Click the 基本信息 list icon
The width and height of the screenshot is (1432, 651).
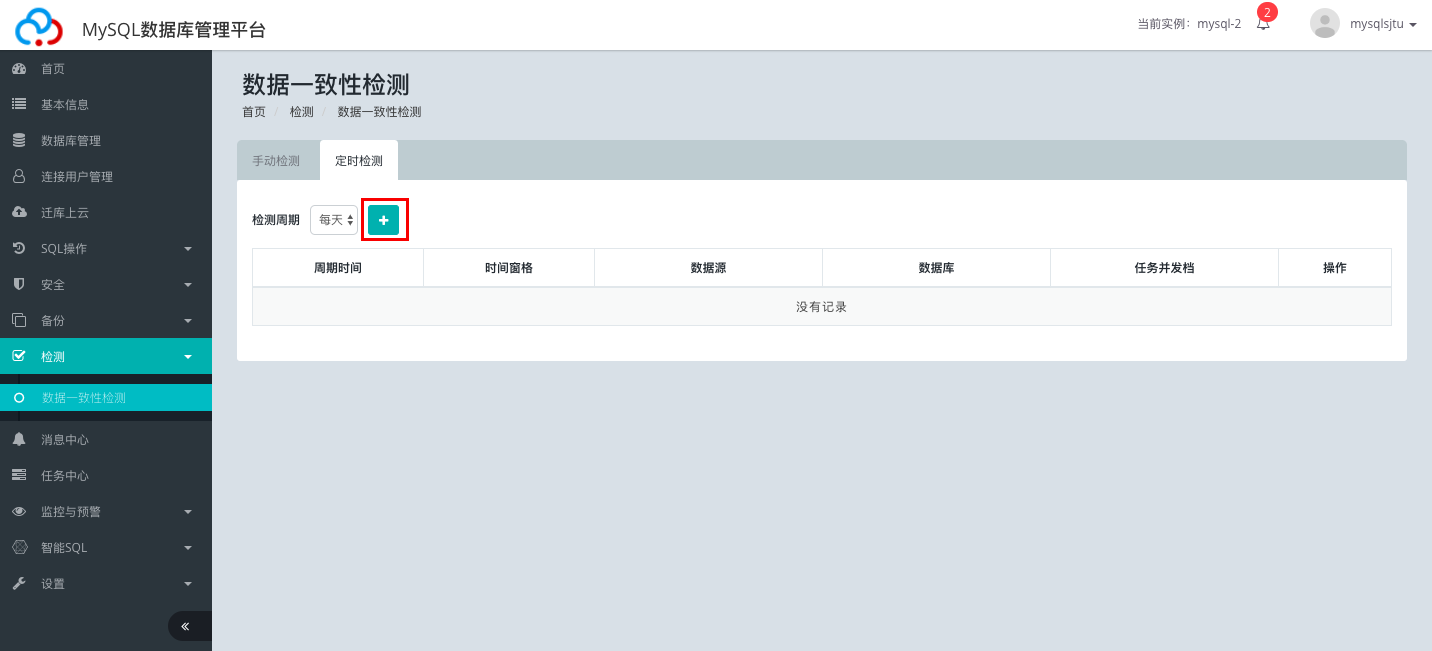point(18,104)
